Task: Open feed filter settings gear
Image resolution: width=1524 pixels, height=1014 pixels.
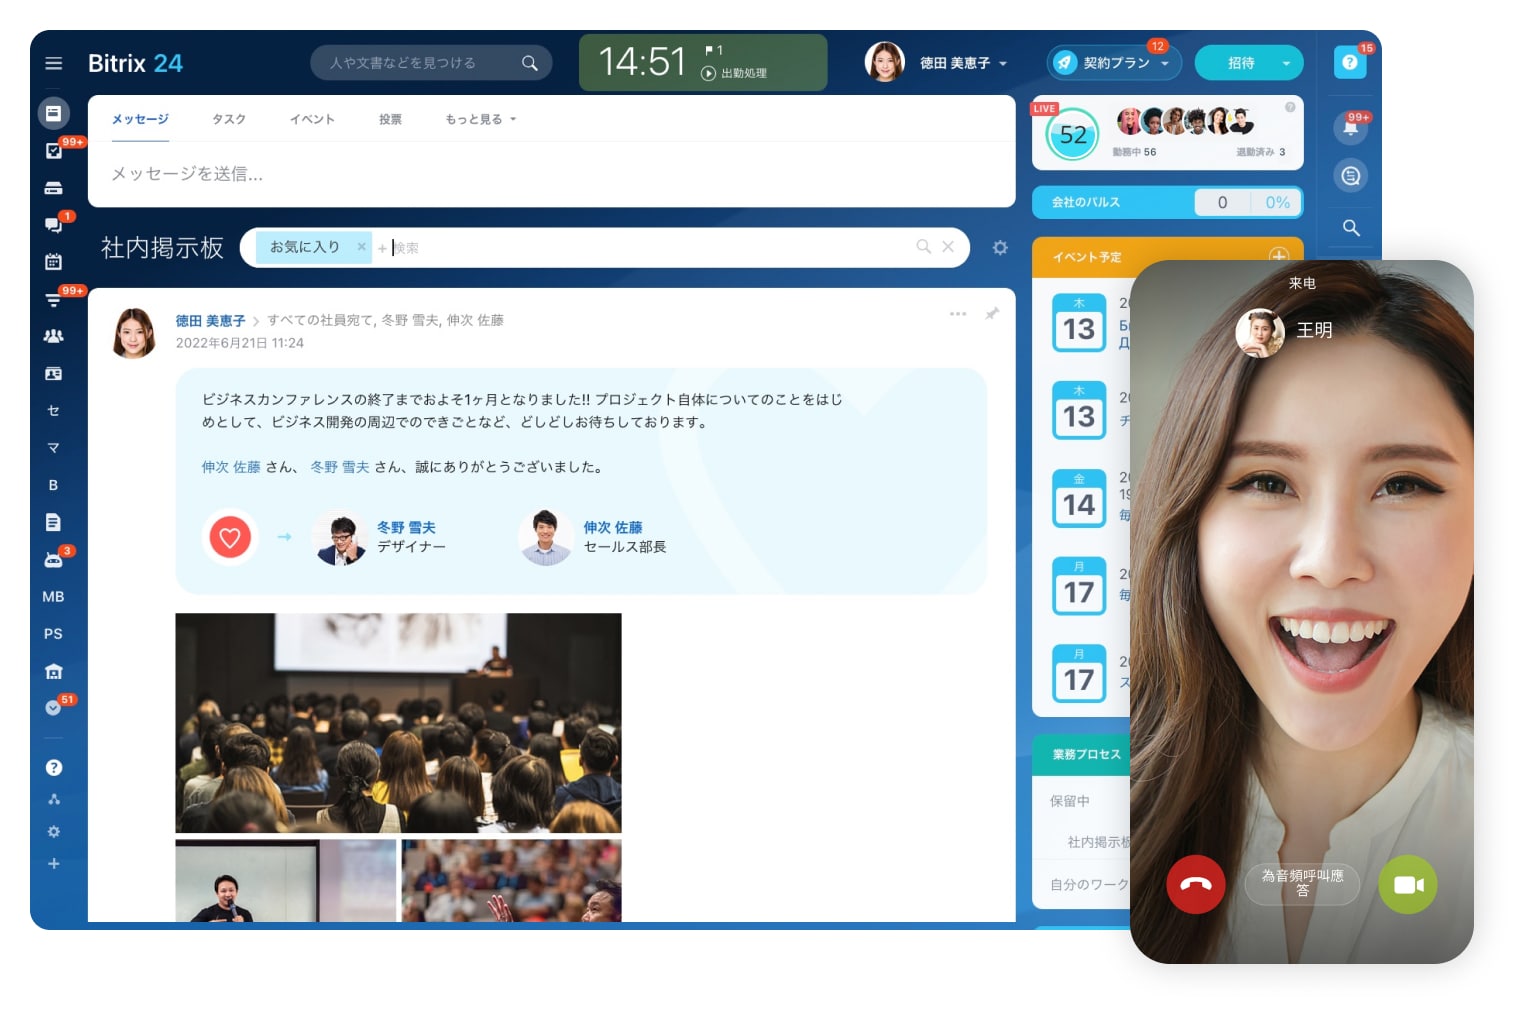Action: 1000,247
